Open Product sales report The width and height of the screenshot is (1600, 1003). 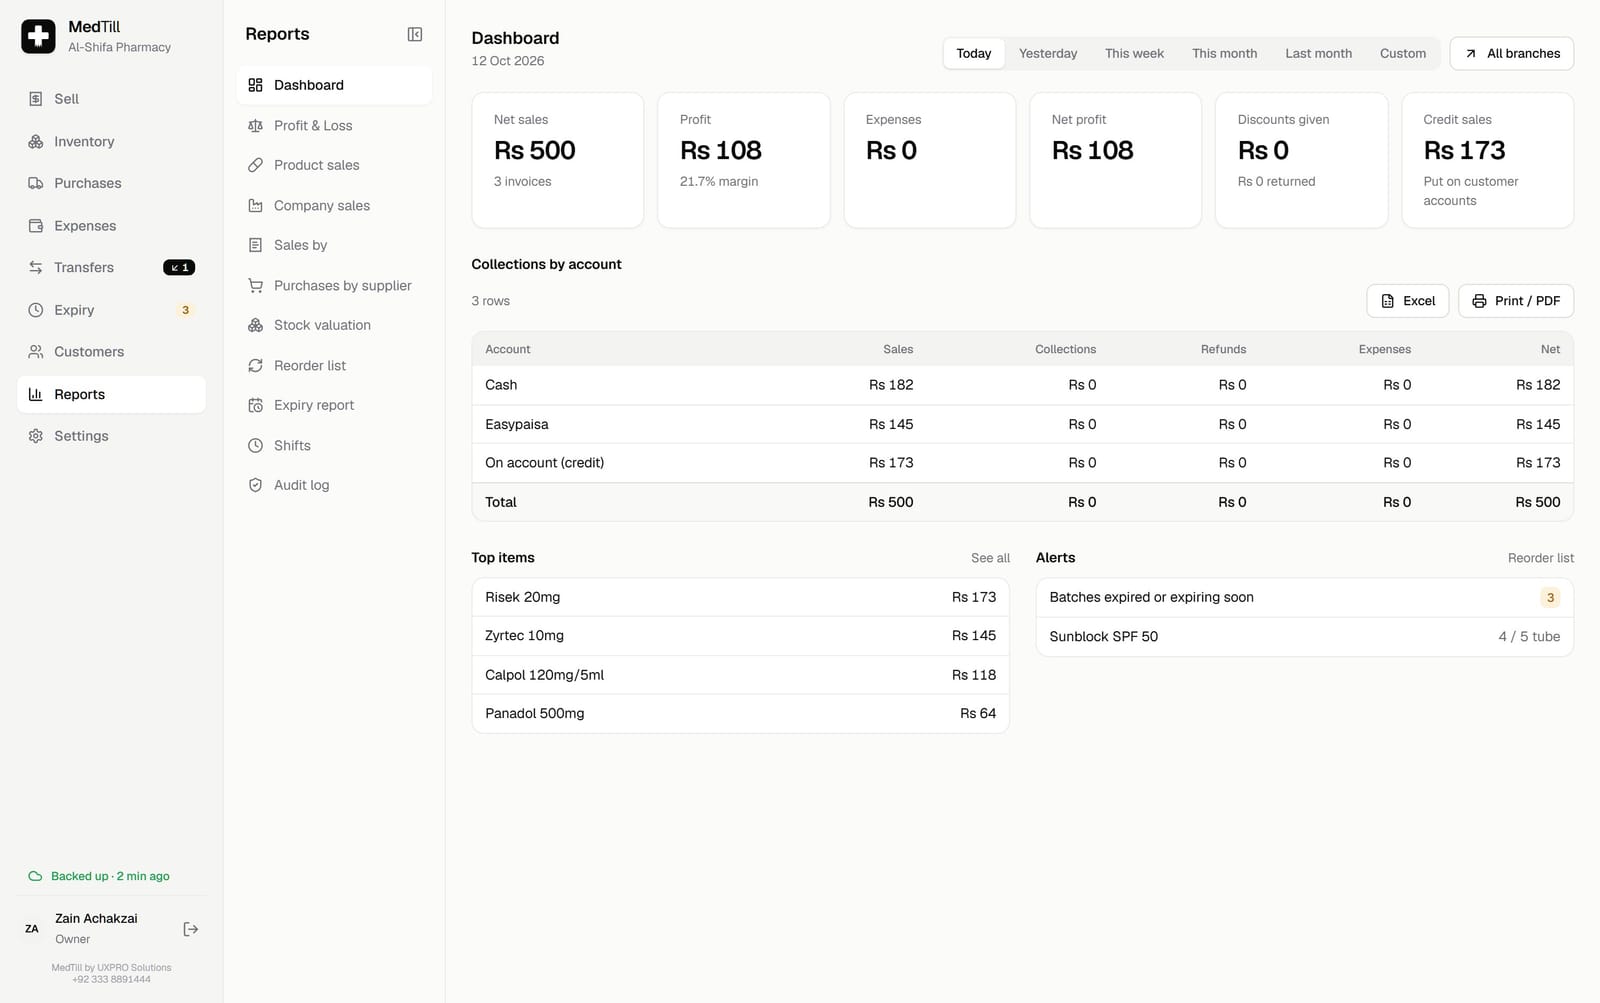(334, 165)
